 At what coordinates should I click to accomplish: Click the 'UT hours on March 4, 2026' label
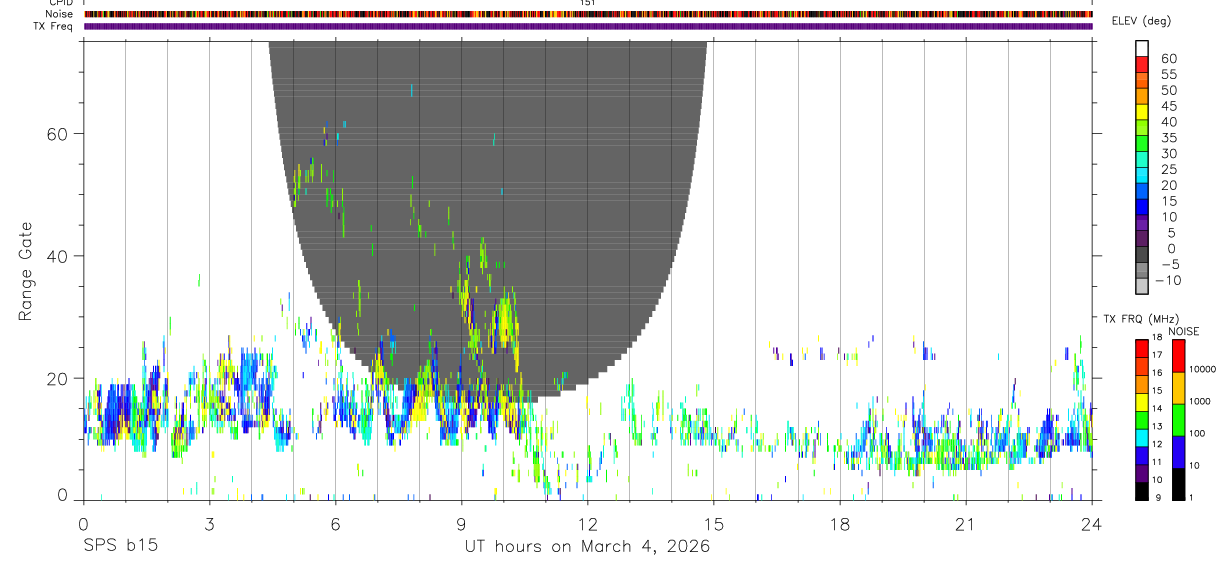click(588, 547)
